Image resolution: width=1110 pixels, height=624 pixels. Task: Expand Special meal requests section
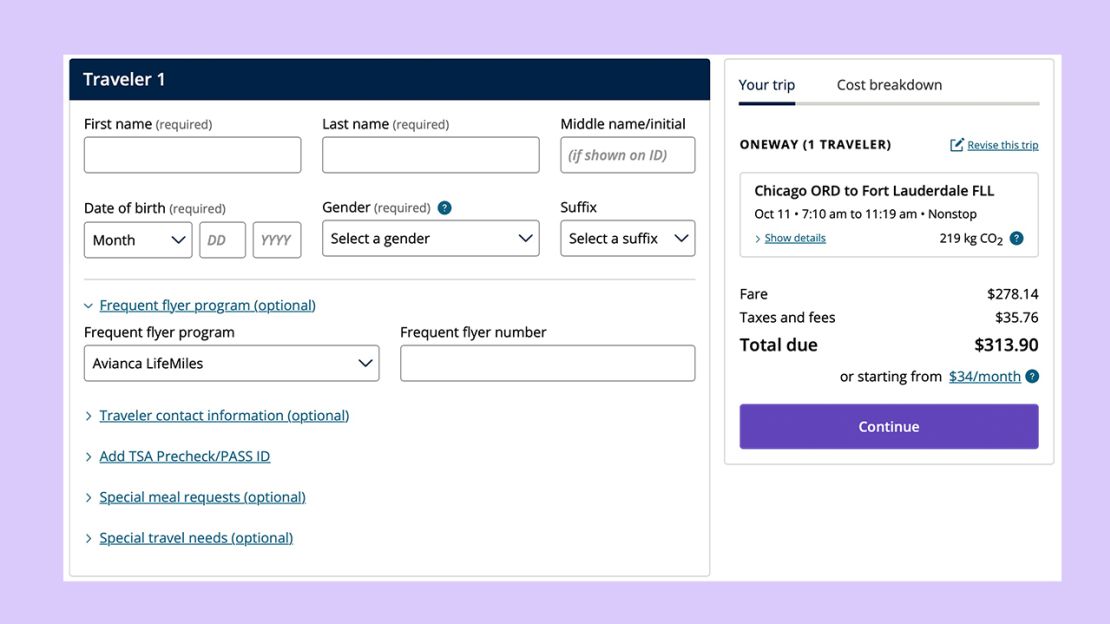tap(202, 497)
